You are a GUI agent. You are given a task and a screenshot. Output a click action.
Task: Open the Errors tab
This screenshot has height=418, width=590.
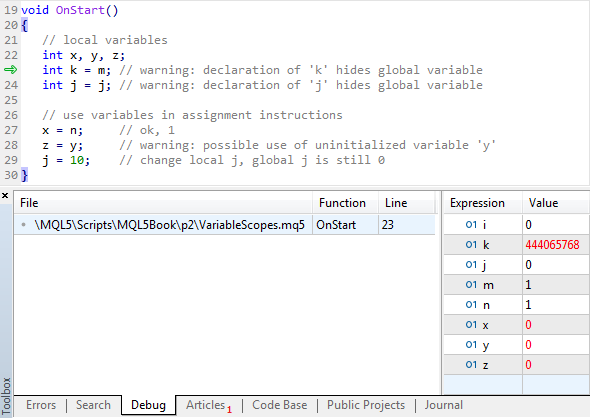coord(41,405)
